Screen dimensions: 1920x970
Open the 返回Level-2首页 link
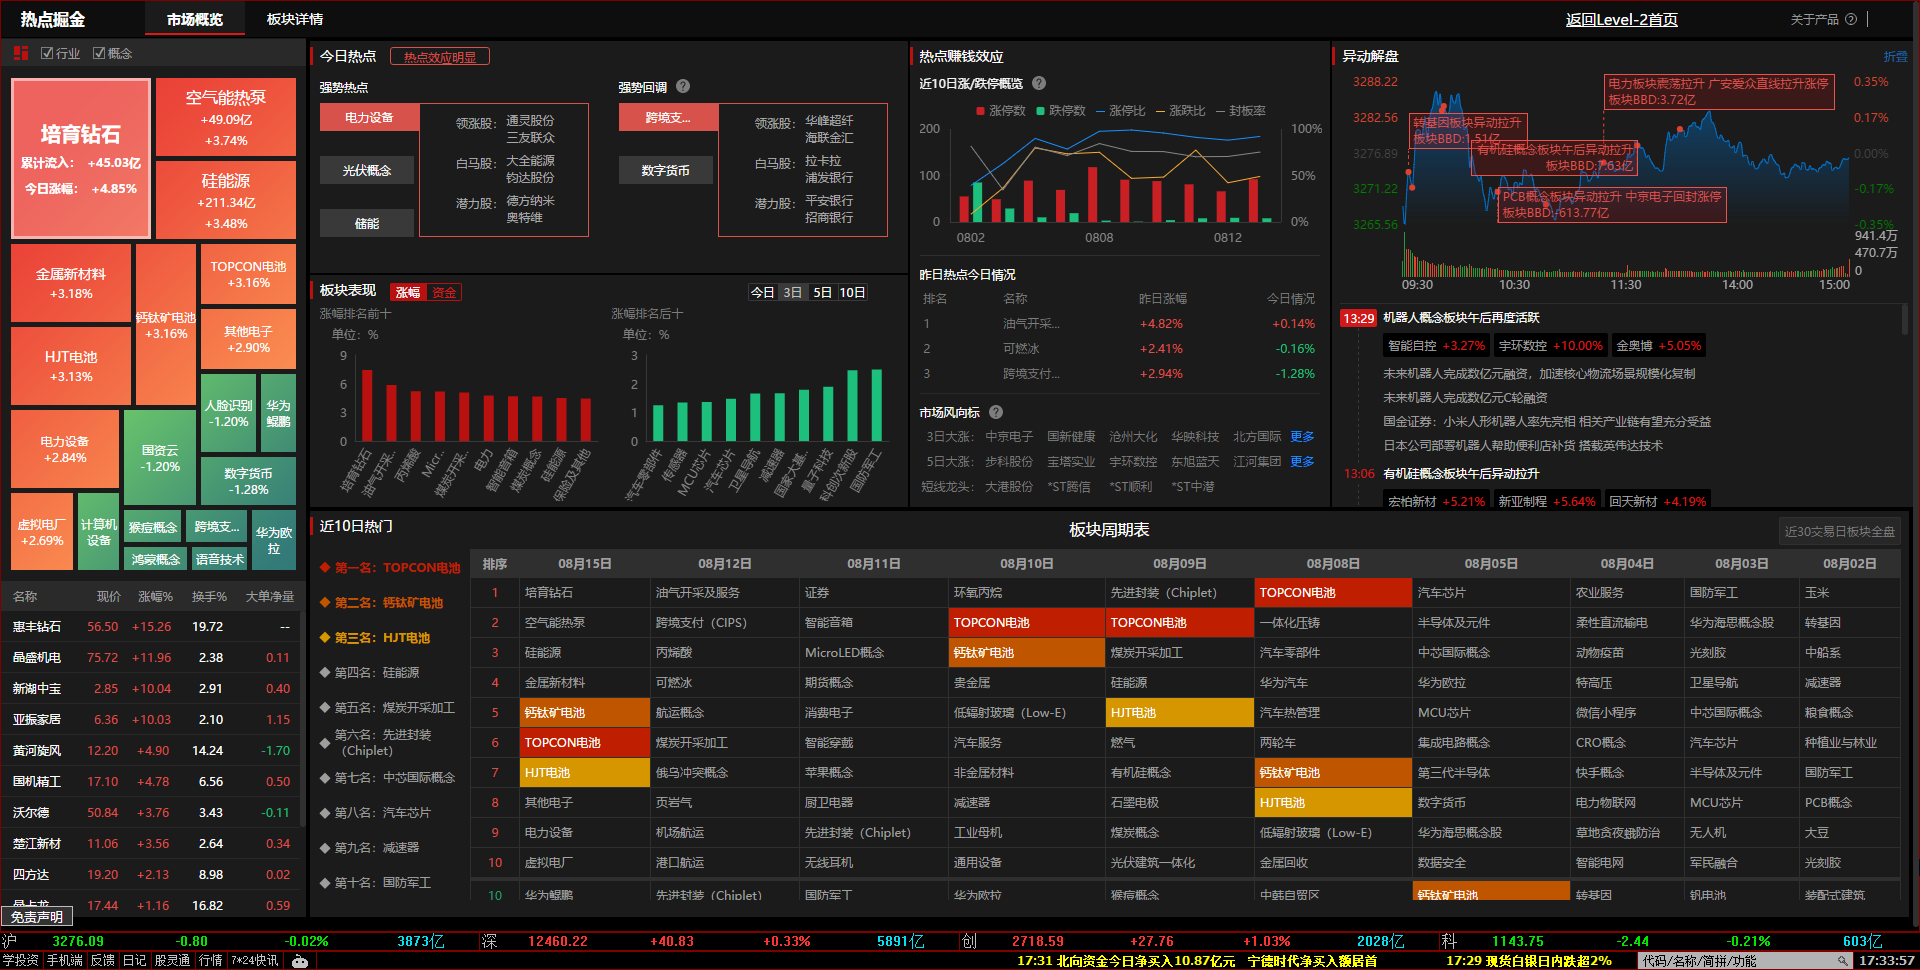1621,19
